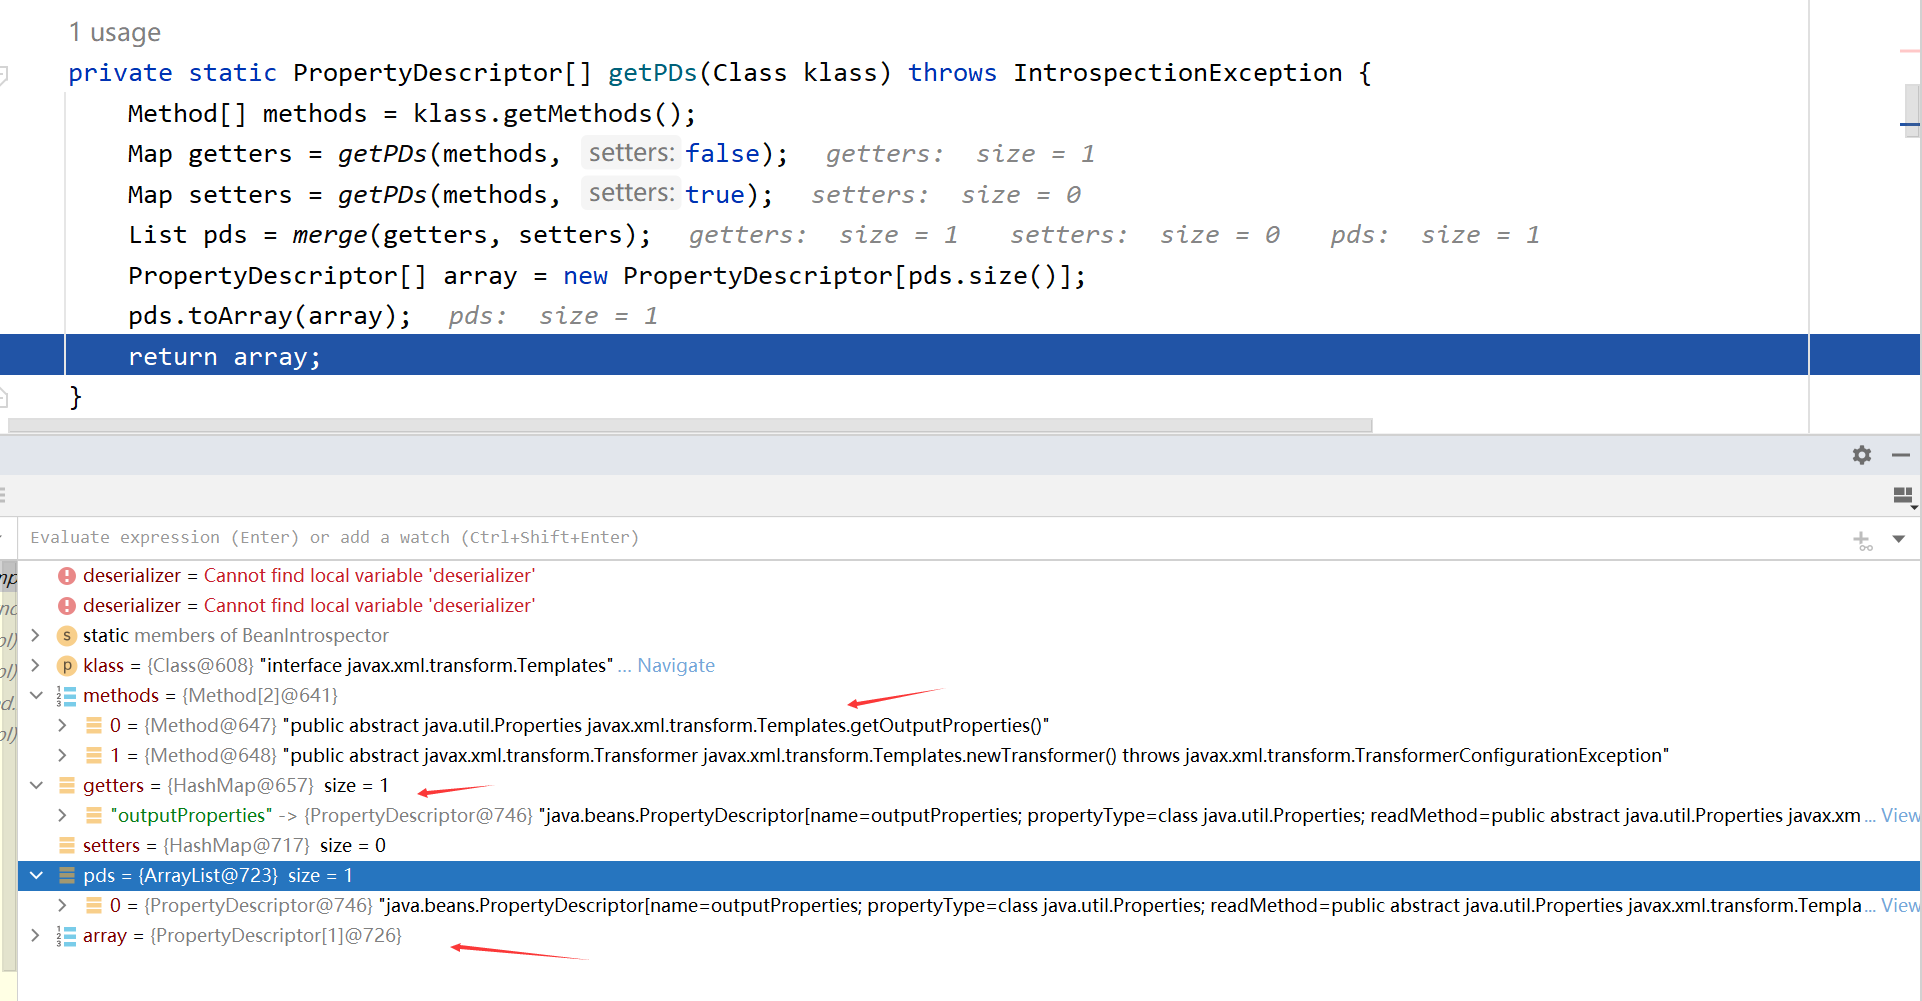Click the static members S icon
1922x1001 pixels.
point(67,636)
